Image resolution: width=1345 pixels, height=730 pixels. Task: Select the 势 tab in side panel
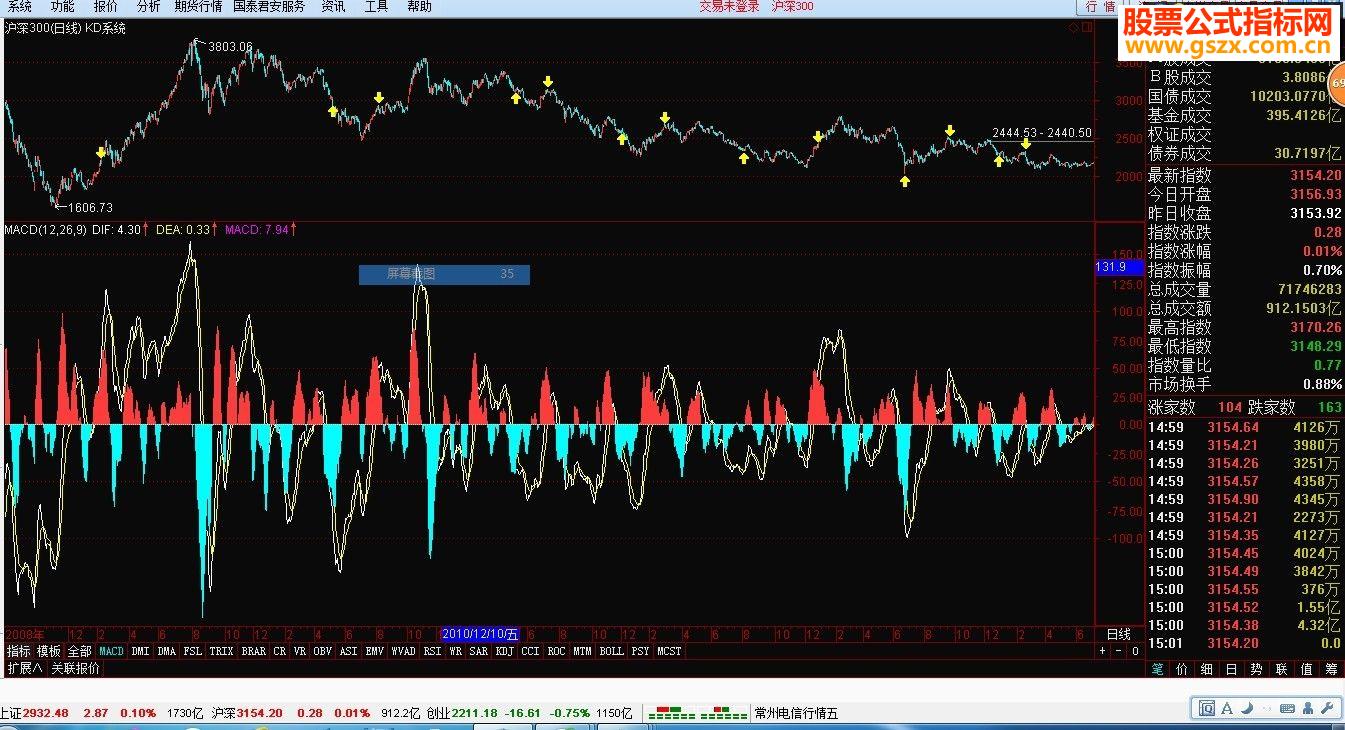tap(1256, 669)
